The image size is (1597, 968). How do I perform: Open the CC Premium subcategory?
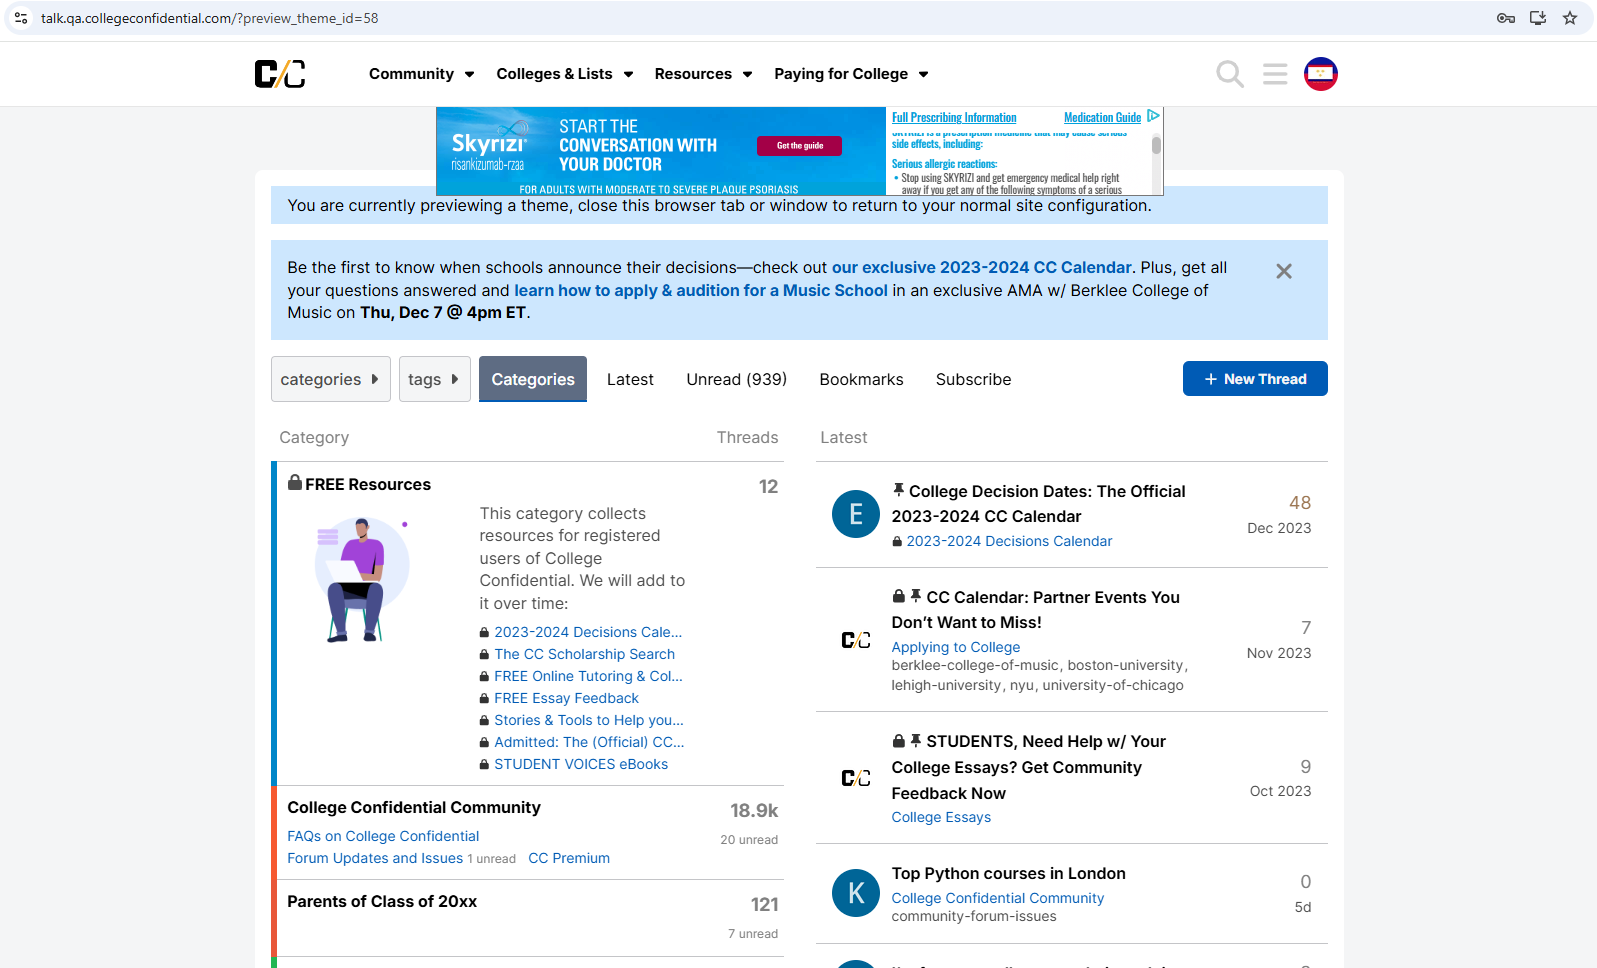569,858
